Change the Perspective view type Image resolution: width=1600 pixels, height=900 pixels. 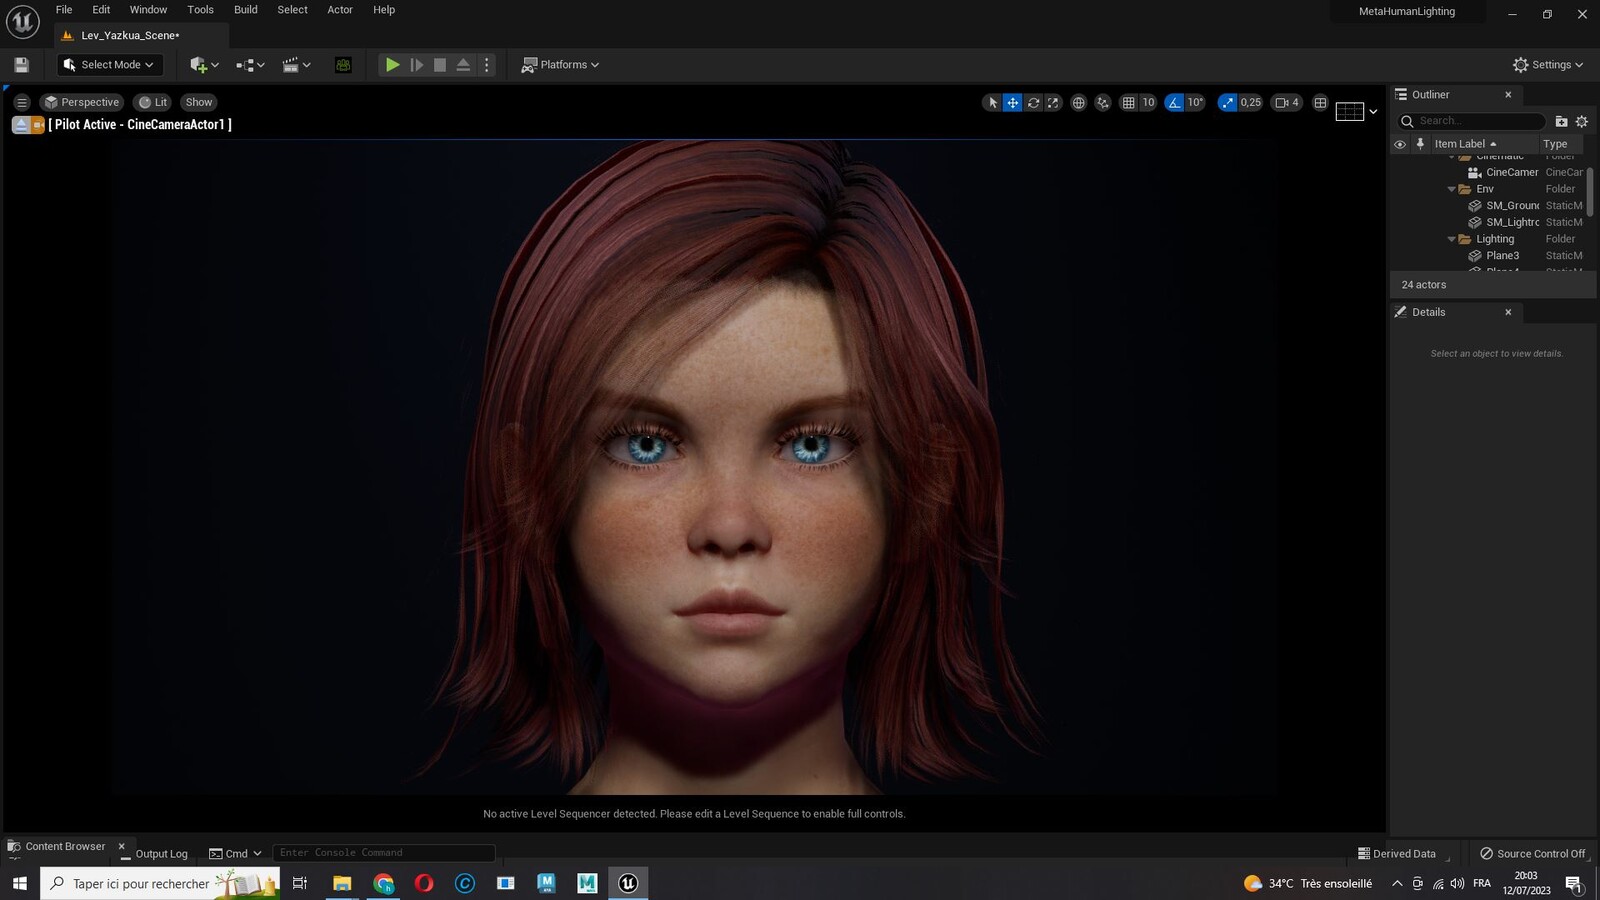click(x=81, y=102)
